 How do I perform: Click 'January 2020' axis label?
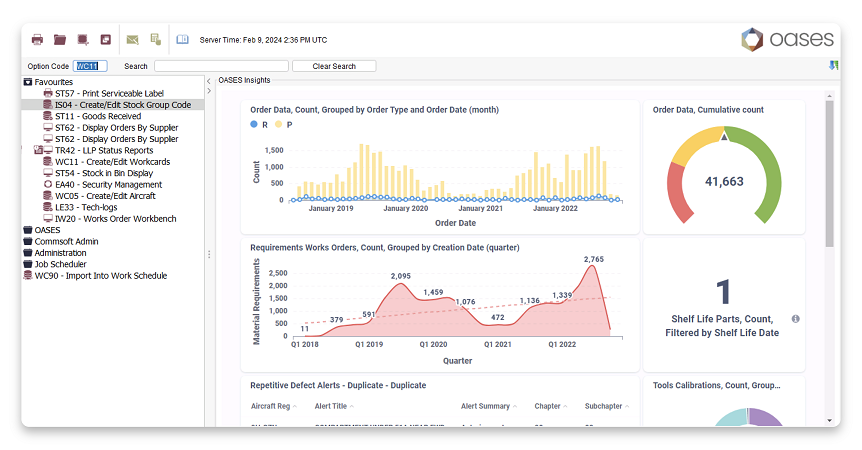(406, 208)
